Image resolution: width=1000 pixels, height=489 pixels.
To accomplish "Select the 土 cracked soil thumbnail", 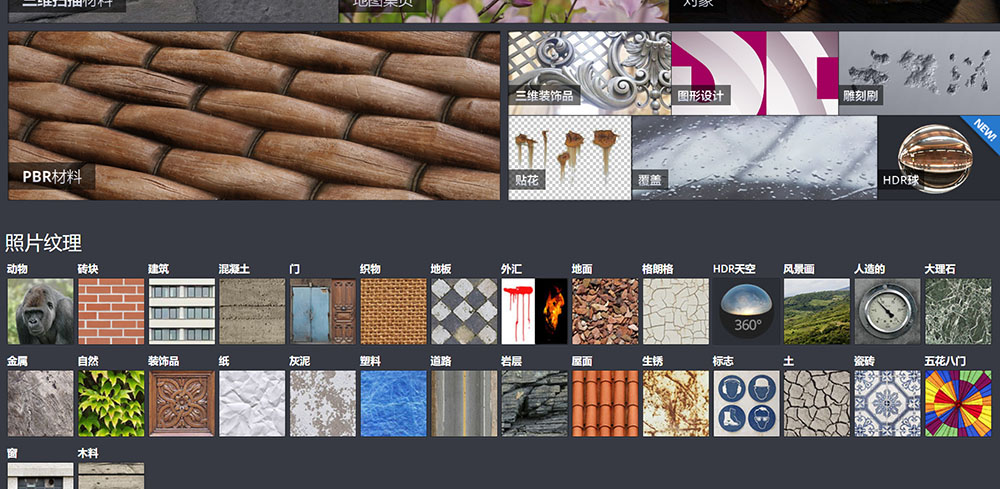I will [x=817, y=404].
